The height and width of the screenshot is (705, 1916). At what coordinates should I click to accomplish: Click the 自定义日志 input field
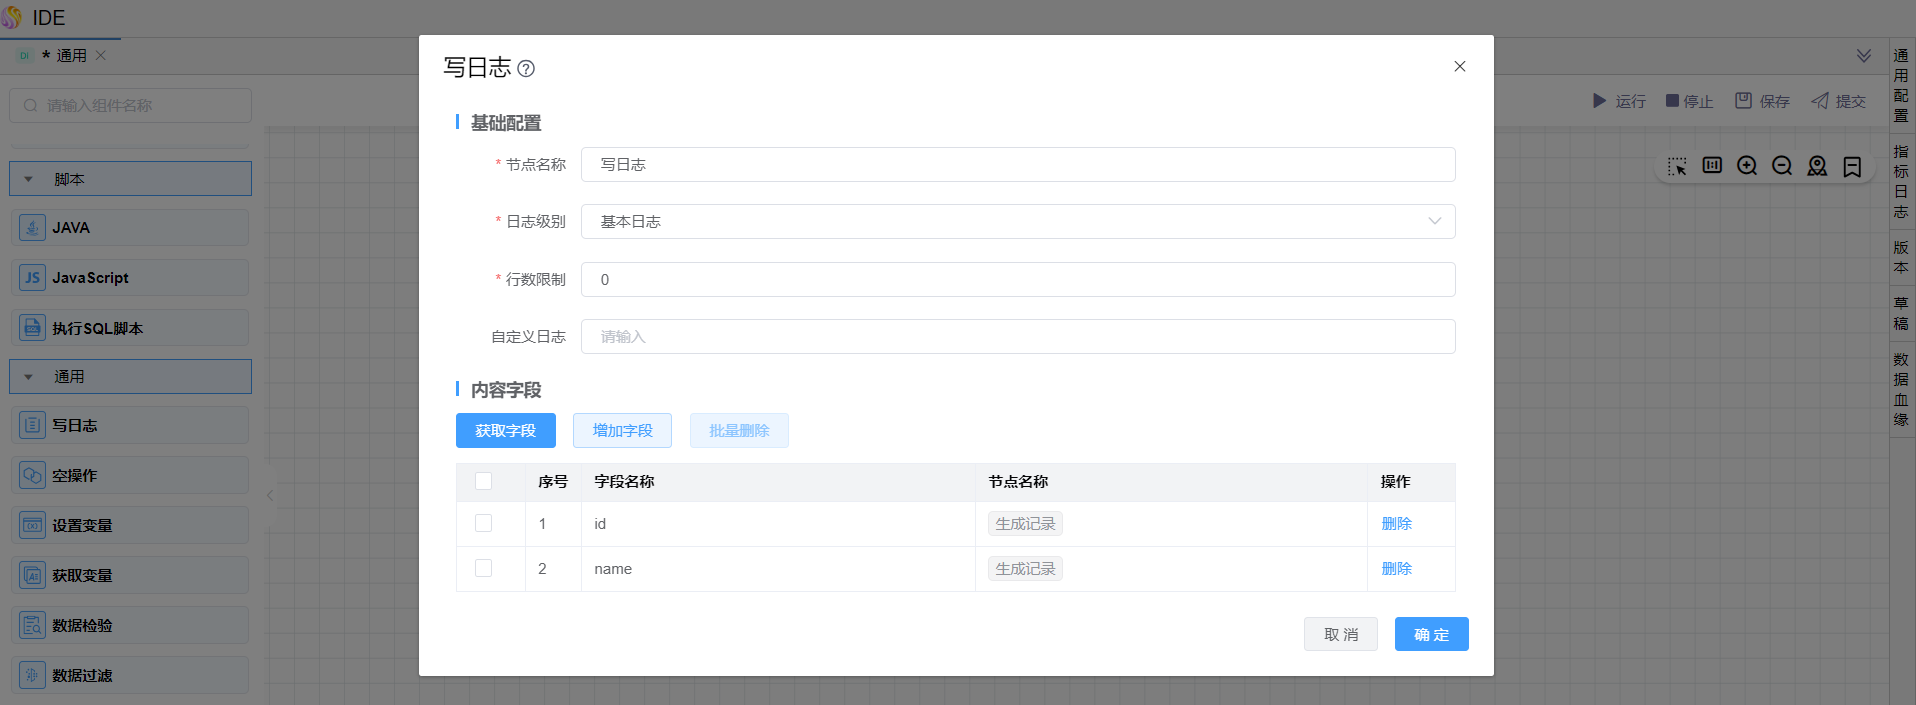pyautogui.click(x=1017, y=337)
